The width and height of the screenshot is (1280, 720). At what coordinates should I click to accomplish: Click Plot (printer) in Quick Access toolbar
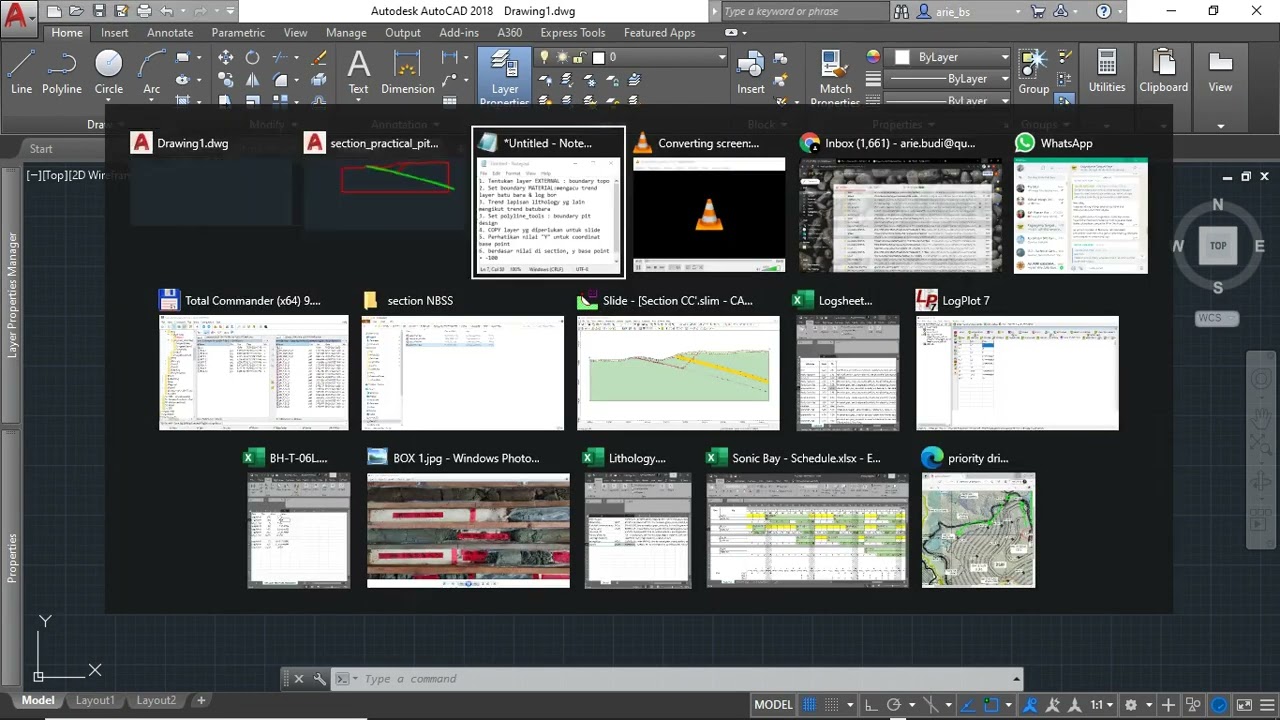point(144,12)
